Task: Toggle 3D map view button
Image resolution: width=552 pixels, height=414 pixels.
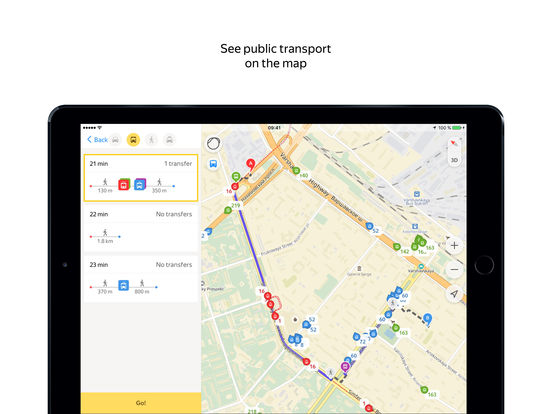Action: click(x=454, y=160)
